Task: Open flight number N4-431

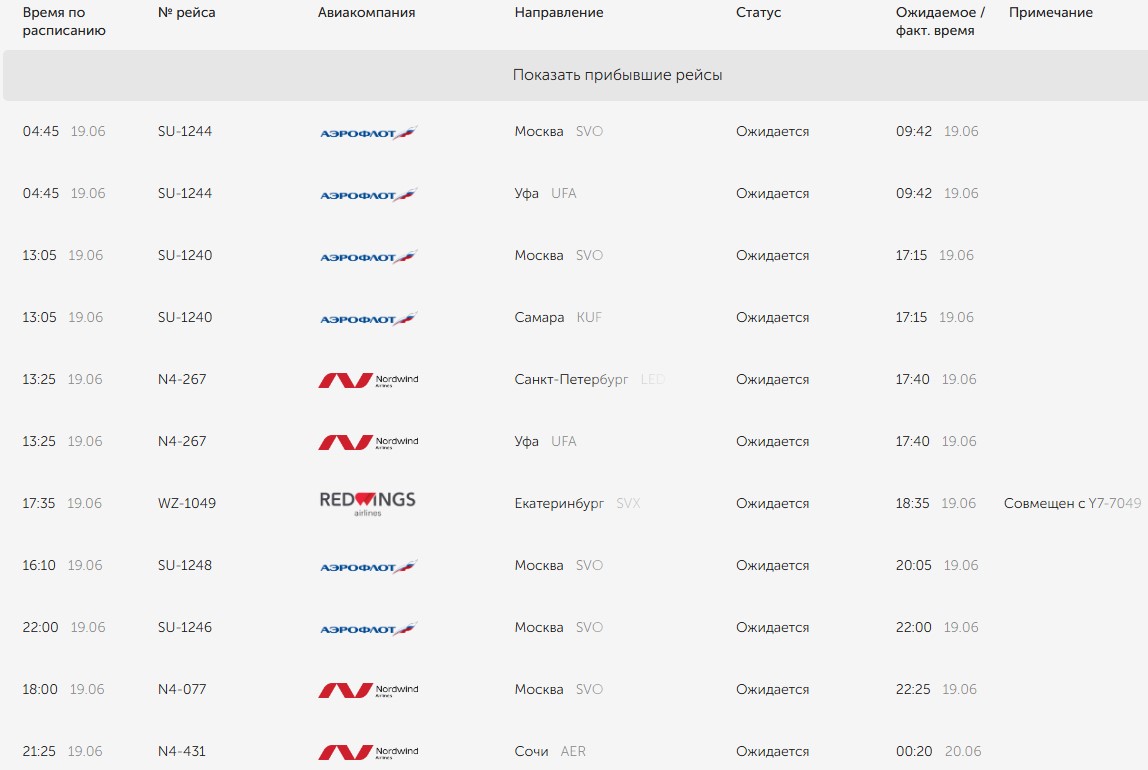Action: pyautogui.click(x=181, y=751)
